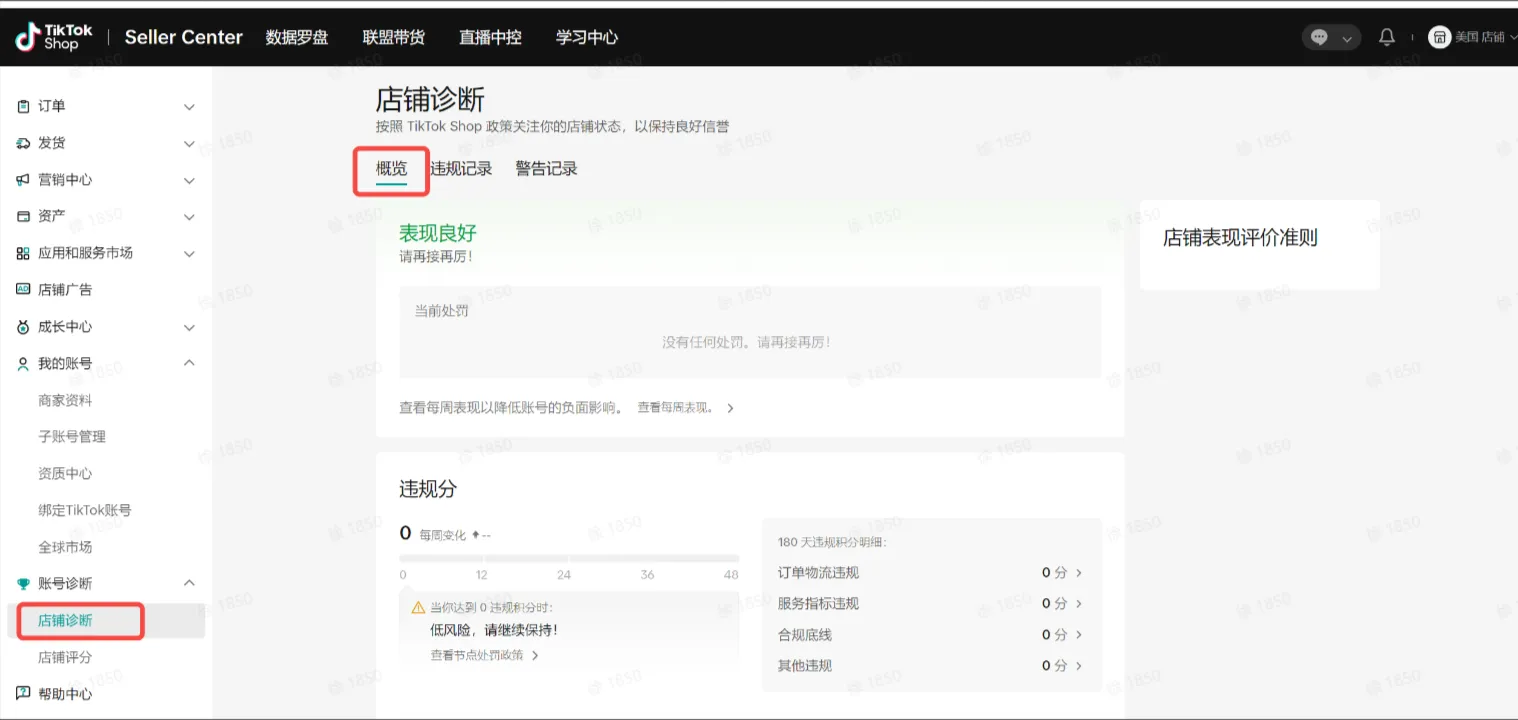Go to 绑定TikTok账号 page

pyautogui.click(x=85, y=510)
